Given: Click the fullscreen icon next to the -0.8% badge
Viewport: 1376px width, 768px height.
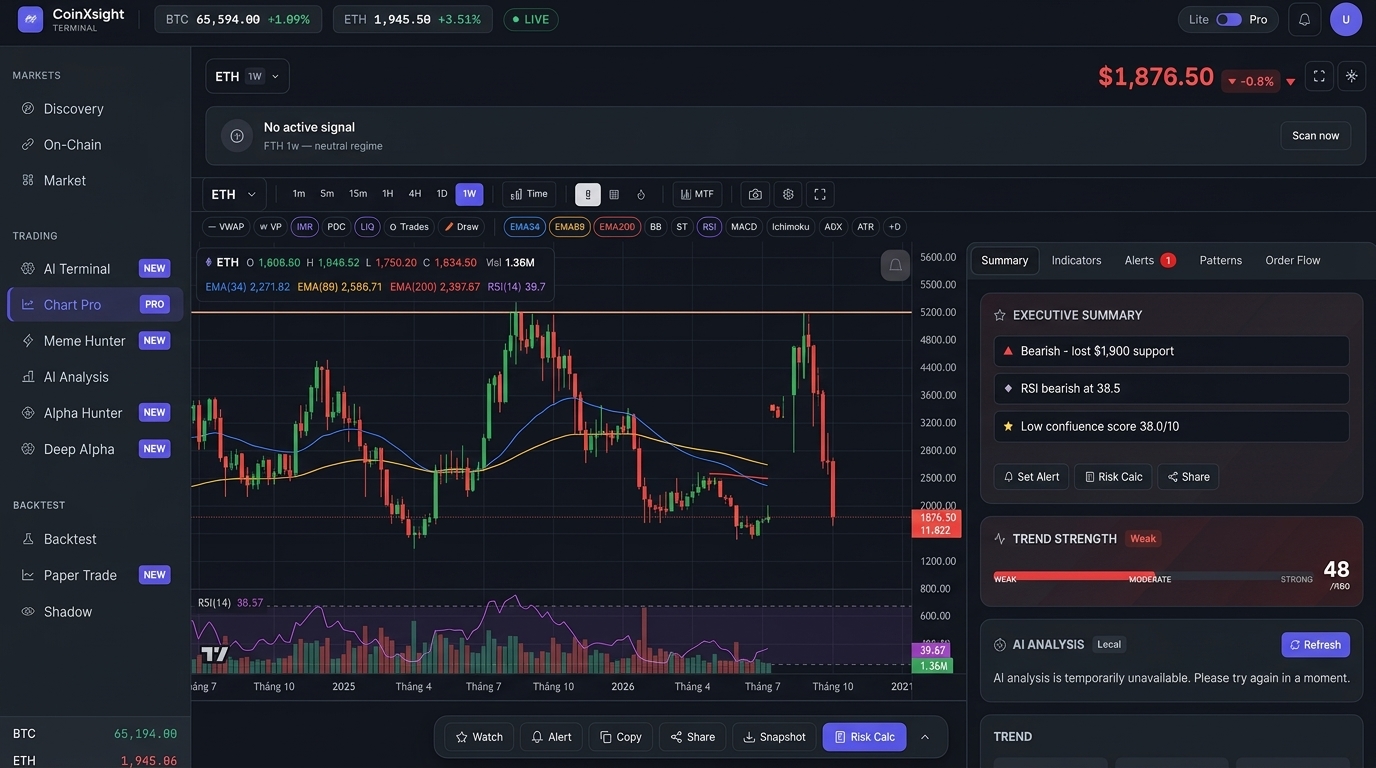Looking at the screenshot, I should click(1319, 76).
